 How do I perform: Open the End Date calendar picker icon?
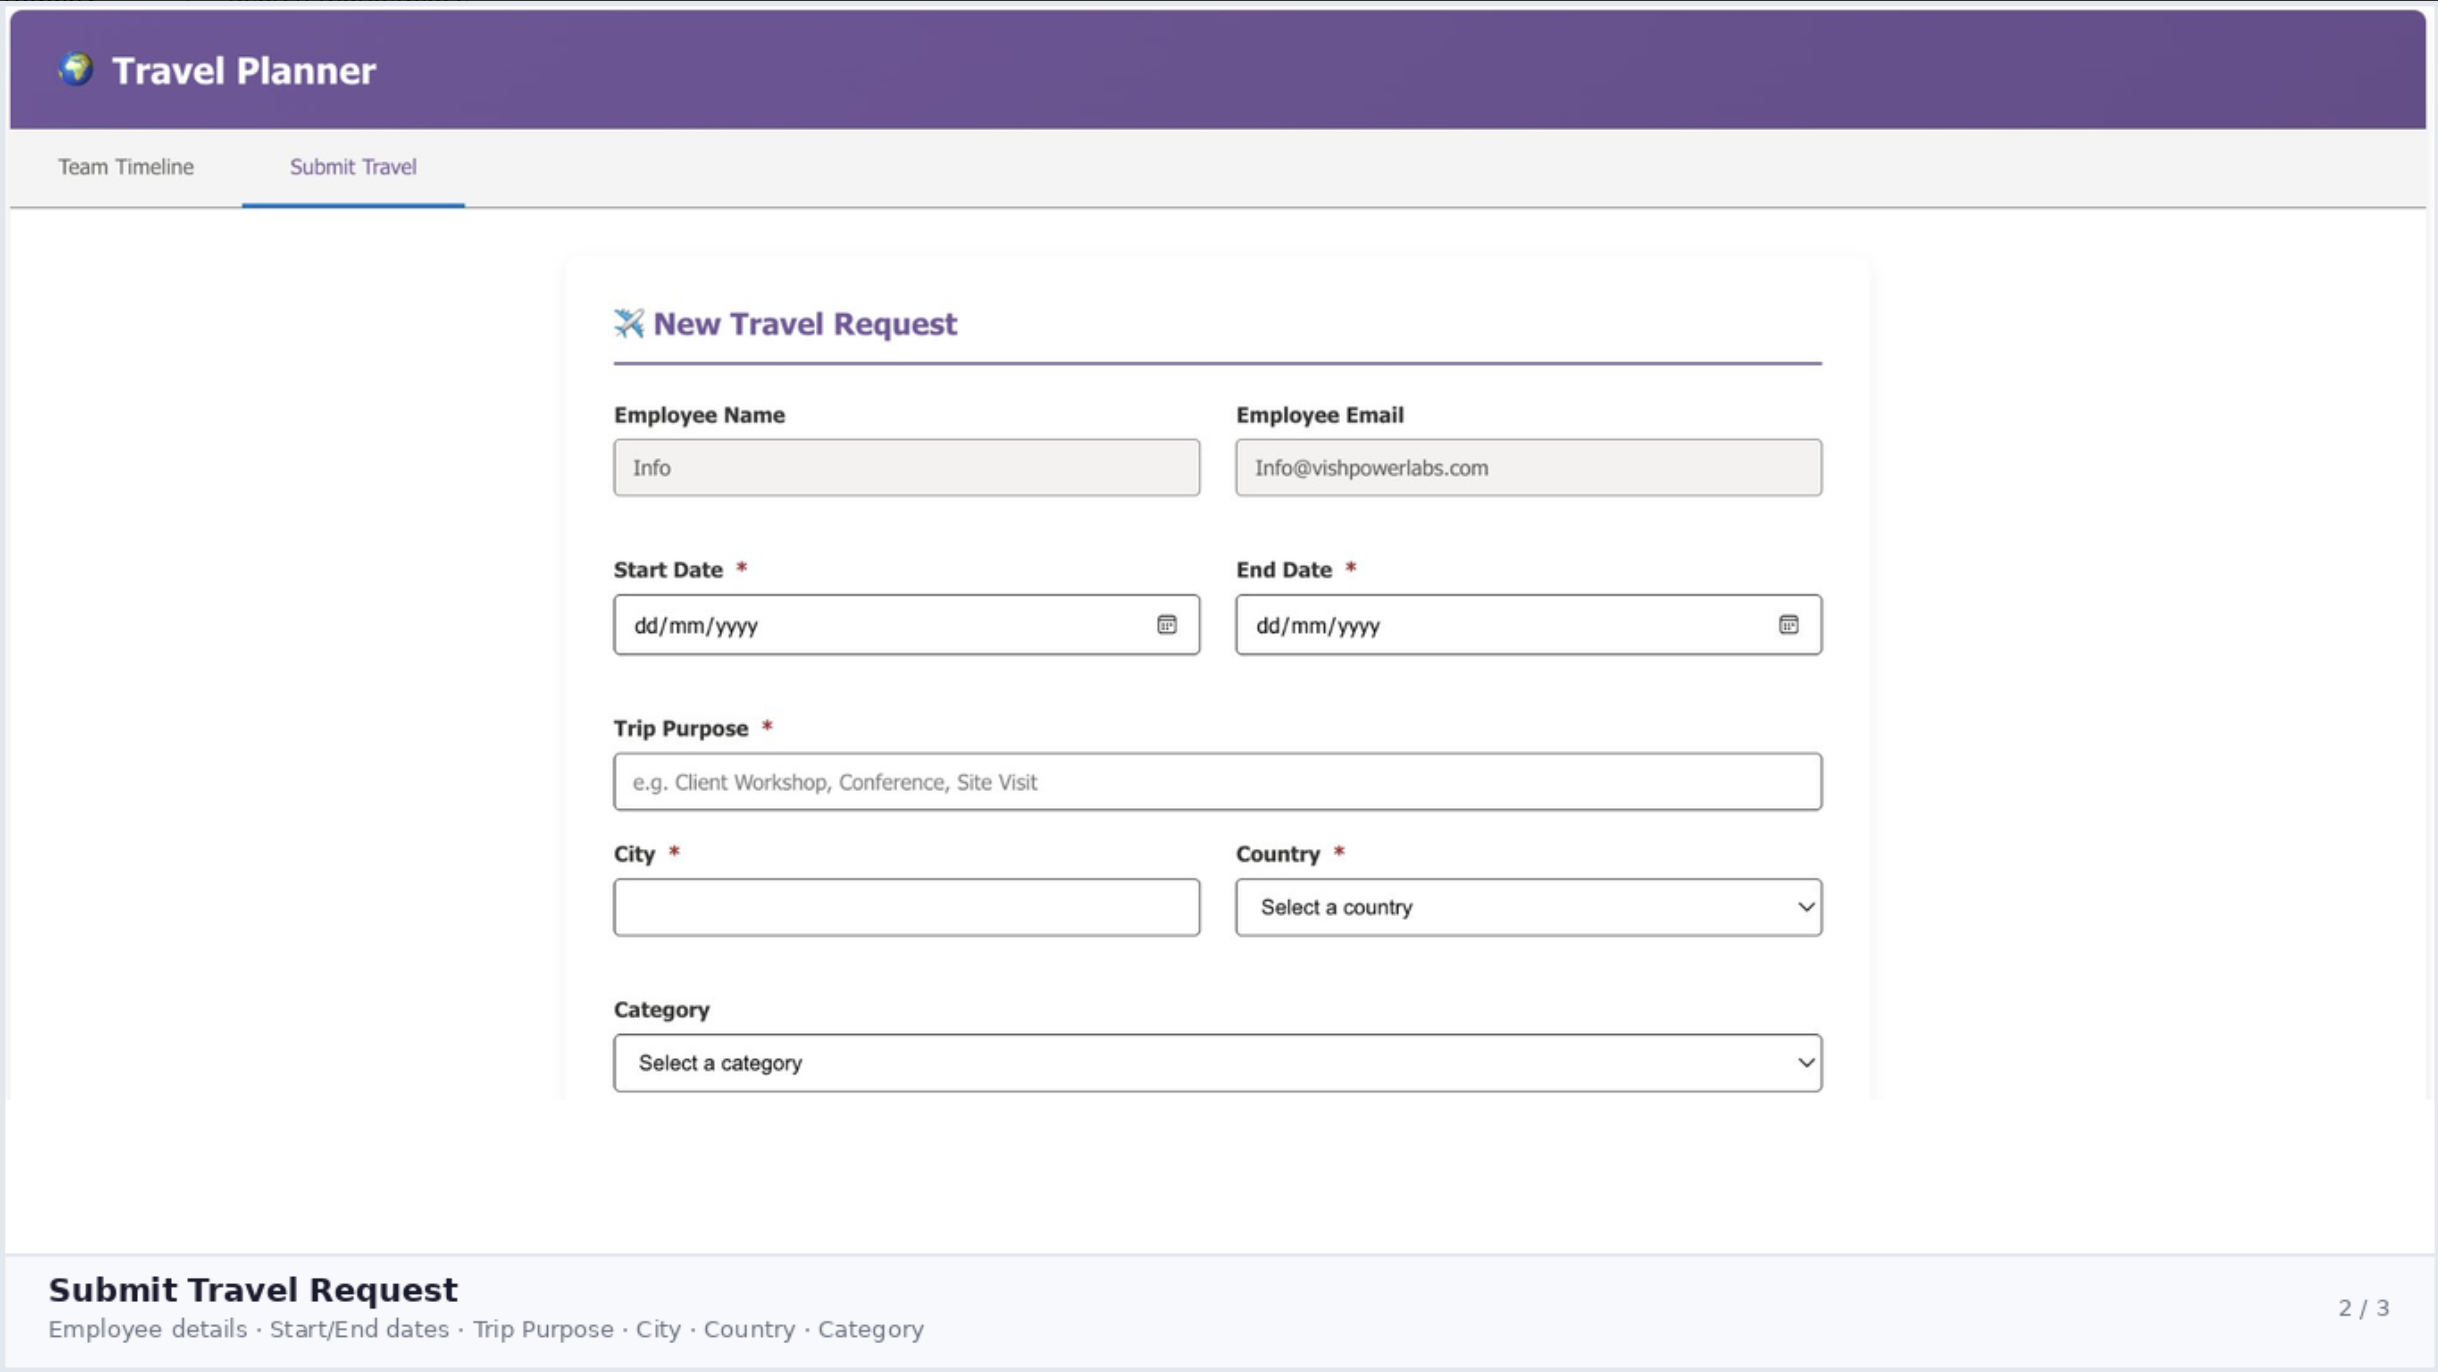pyautogui.click(x=1789, y=624)
